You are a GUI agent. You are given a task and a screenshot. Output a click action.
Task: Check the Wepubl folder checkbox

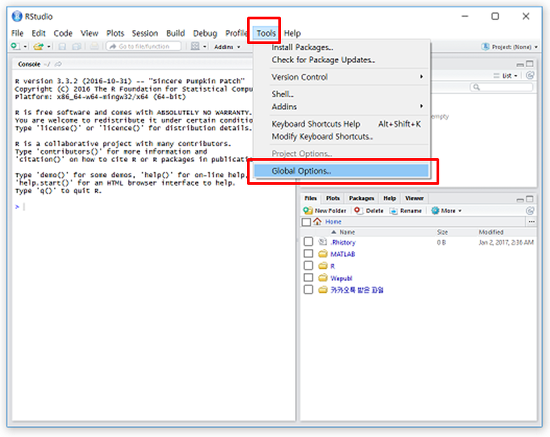coord(308,278)
